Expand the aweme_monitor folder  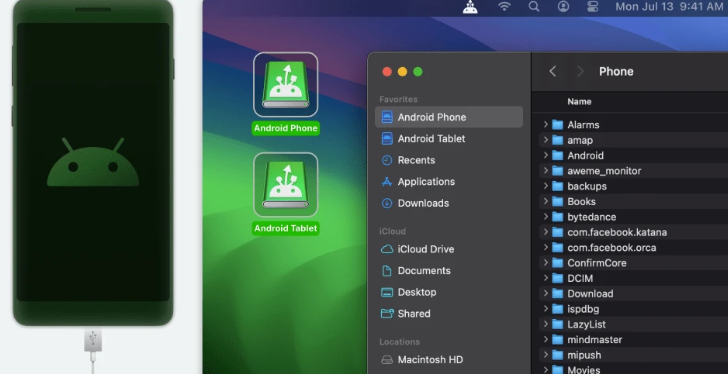[546, 170]
